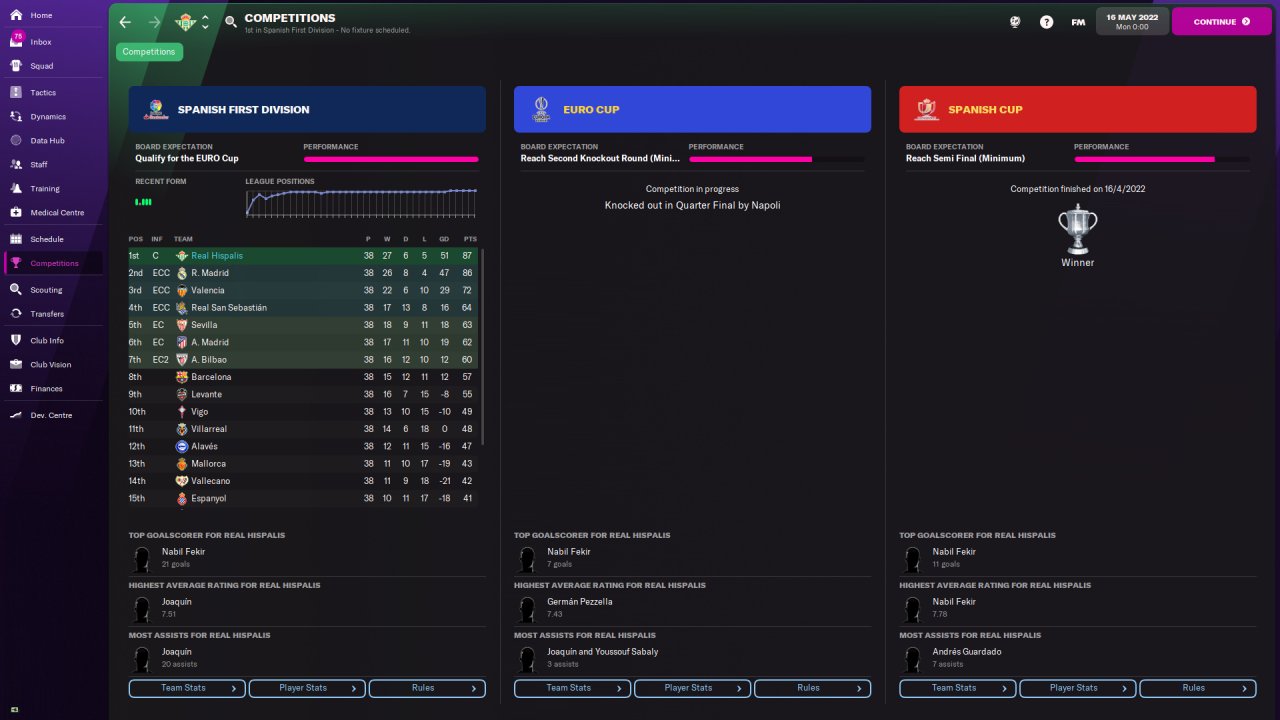Go forward with the right arrow icon

pos(154,22)
